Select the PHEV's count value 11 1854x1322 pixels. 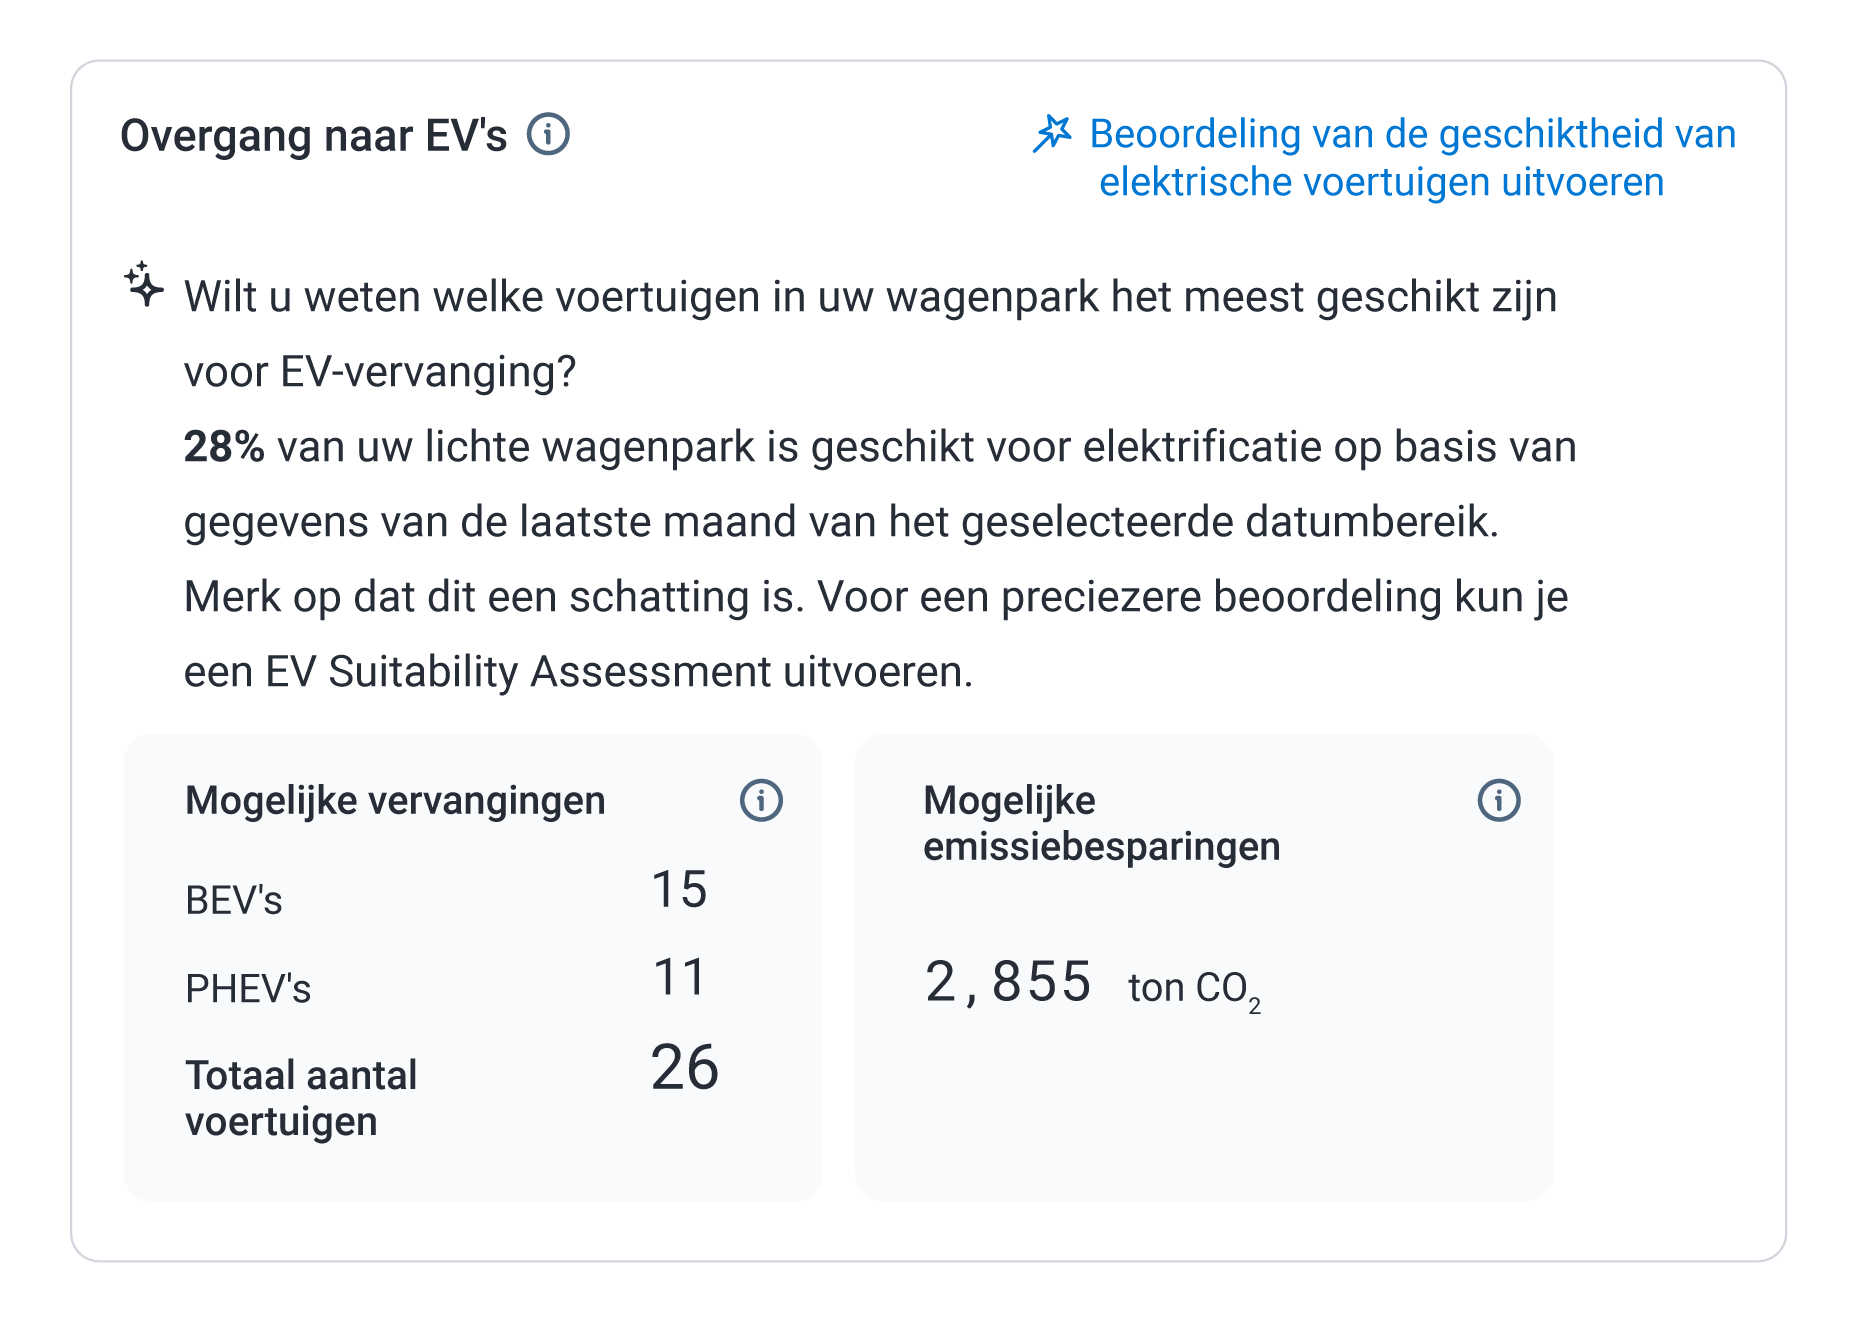[680, 976]
